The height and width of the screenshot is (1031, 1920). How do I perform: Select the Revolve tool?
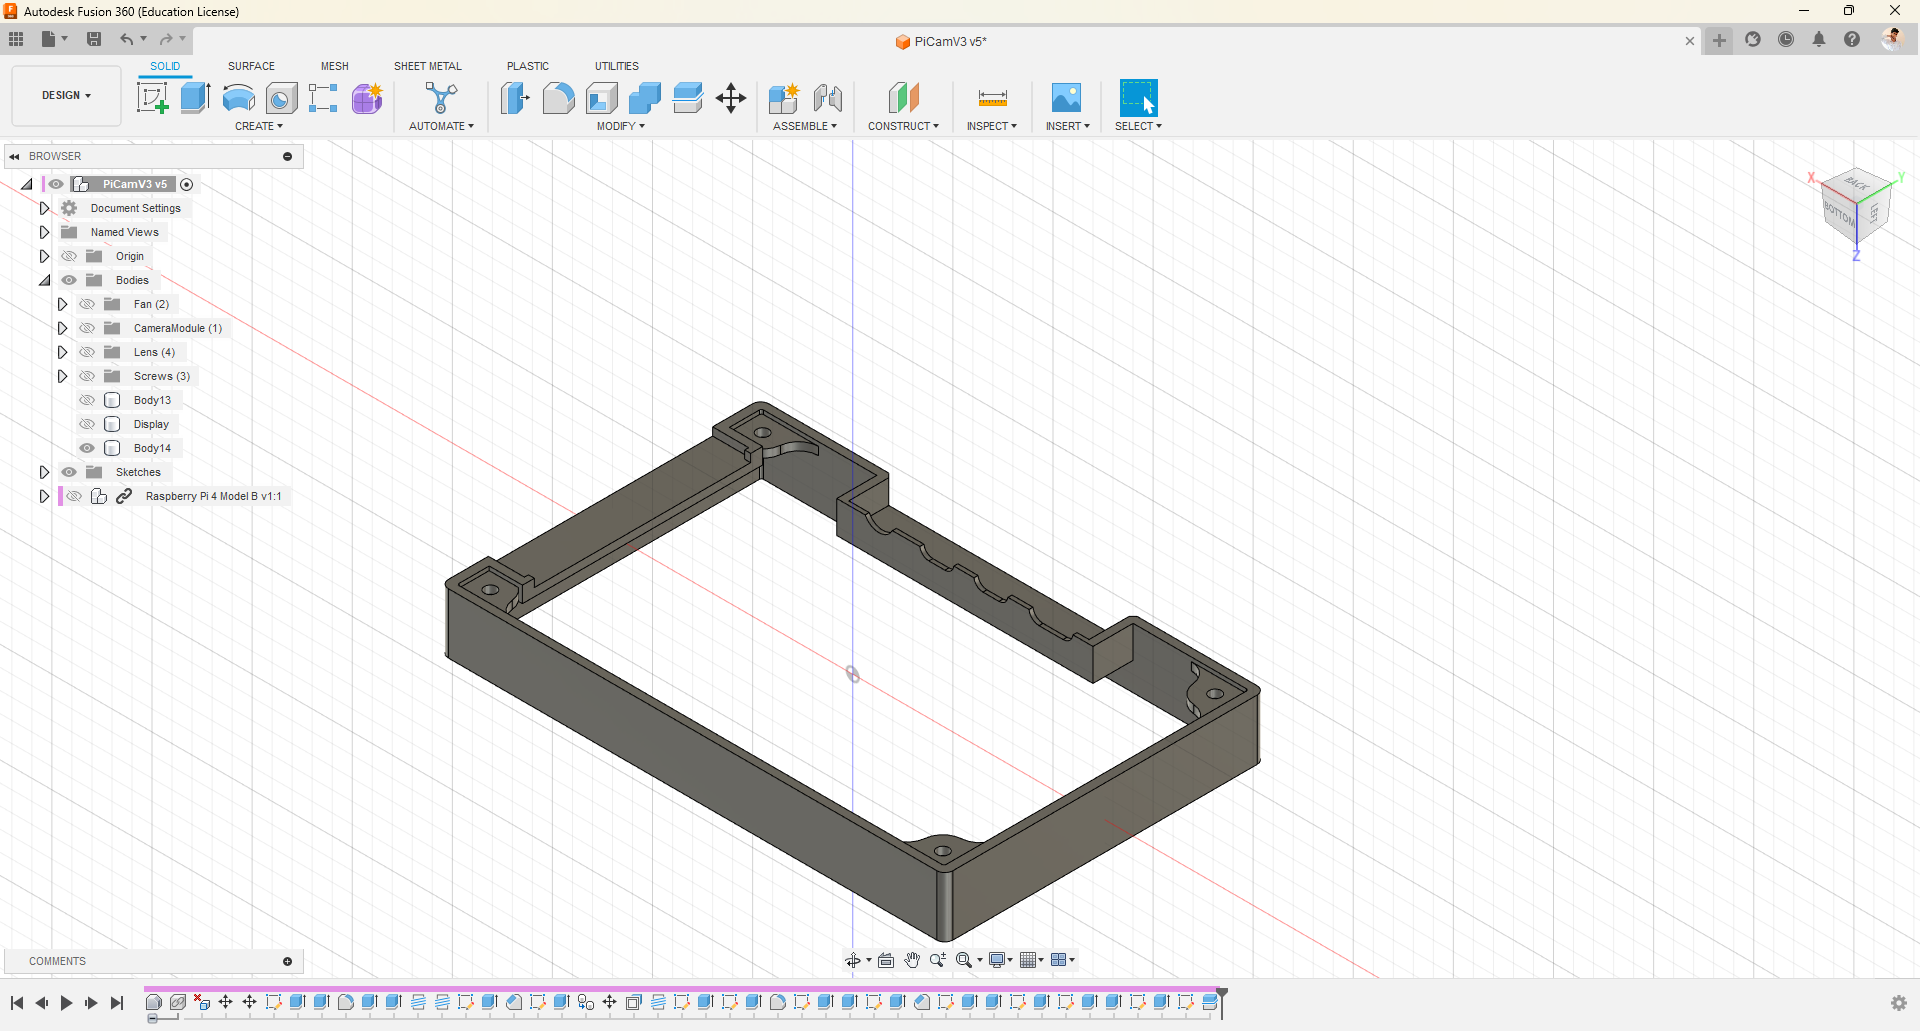click(238, 98)
